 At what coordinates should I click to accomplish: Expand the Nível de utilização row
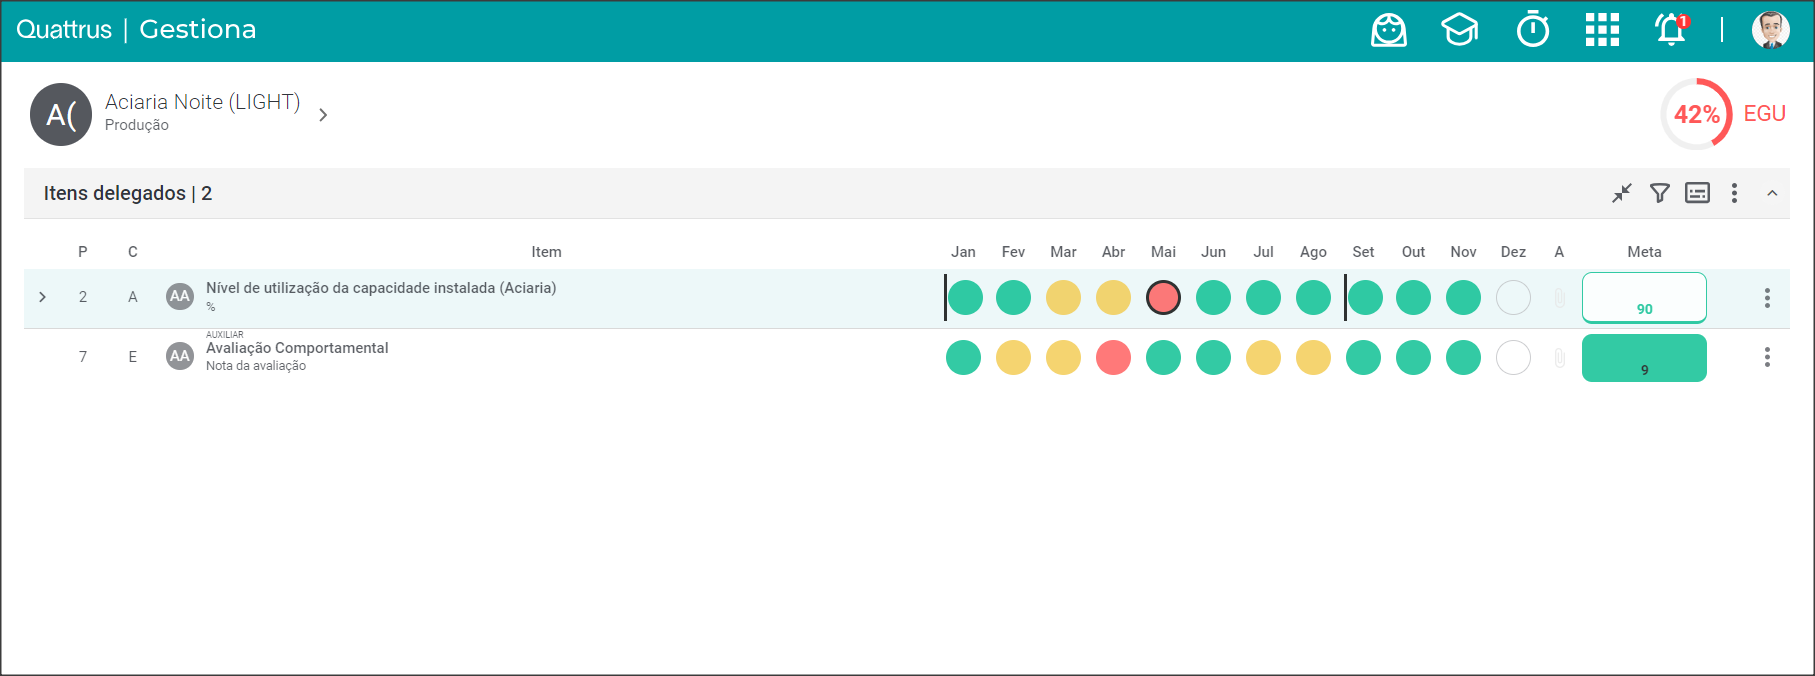pyautogui.click(x=42, y=297)
